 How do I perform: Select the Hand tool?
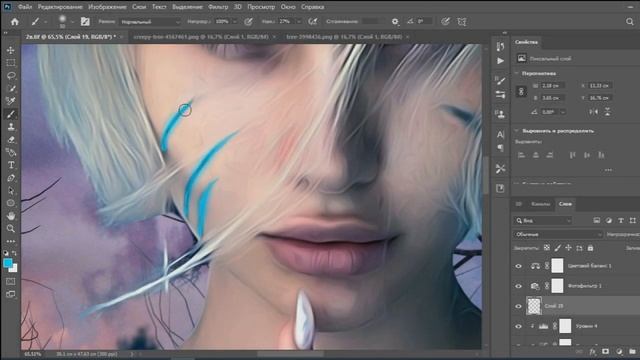pos(11,216)
